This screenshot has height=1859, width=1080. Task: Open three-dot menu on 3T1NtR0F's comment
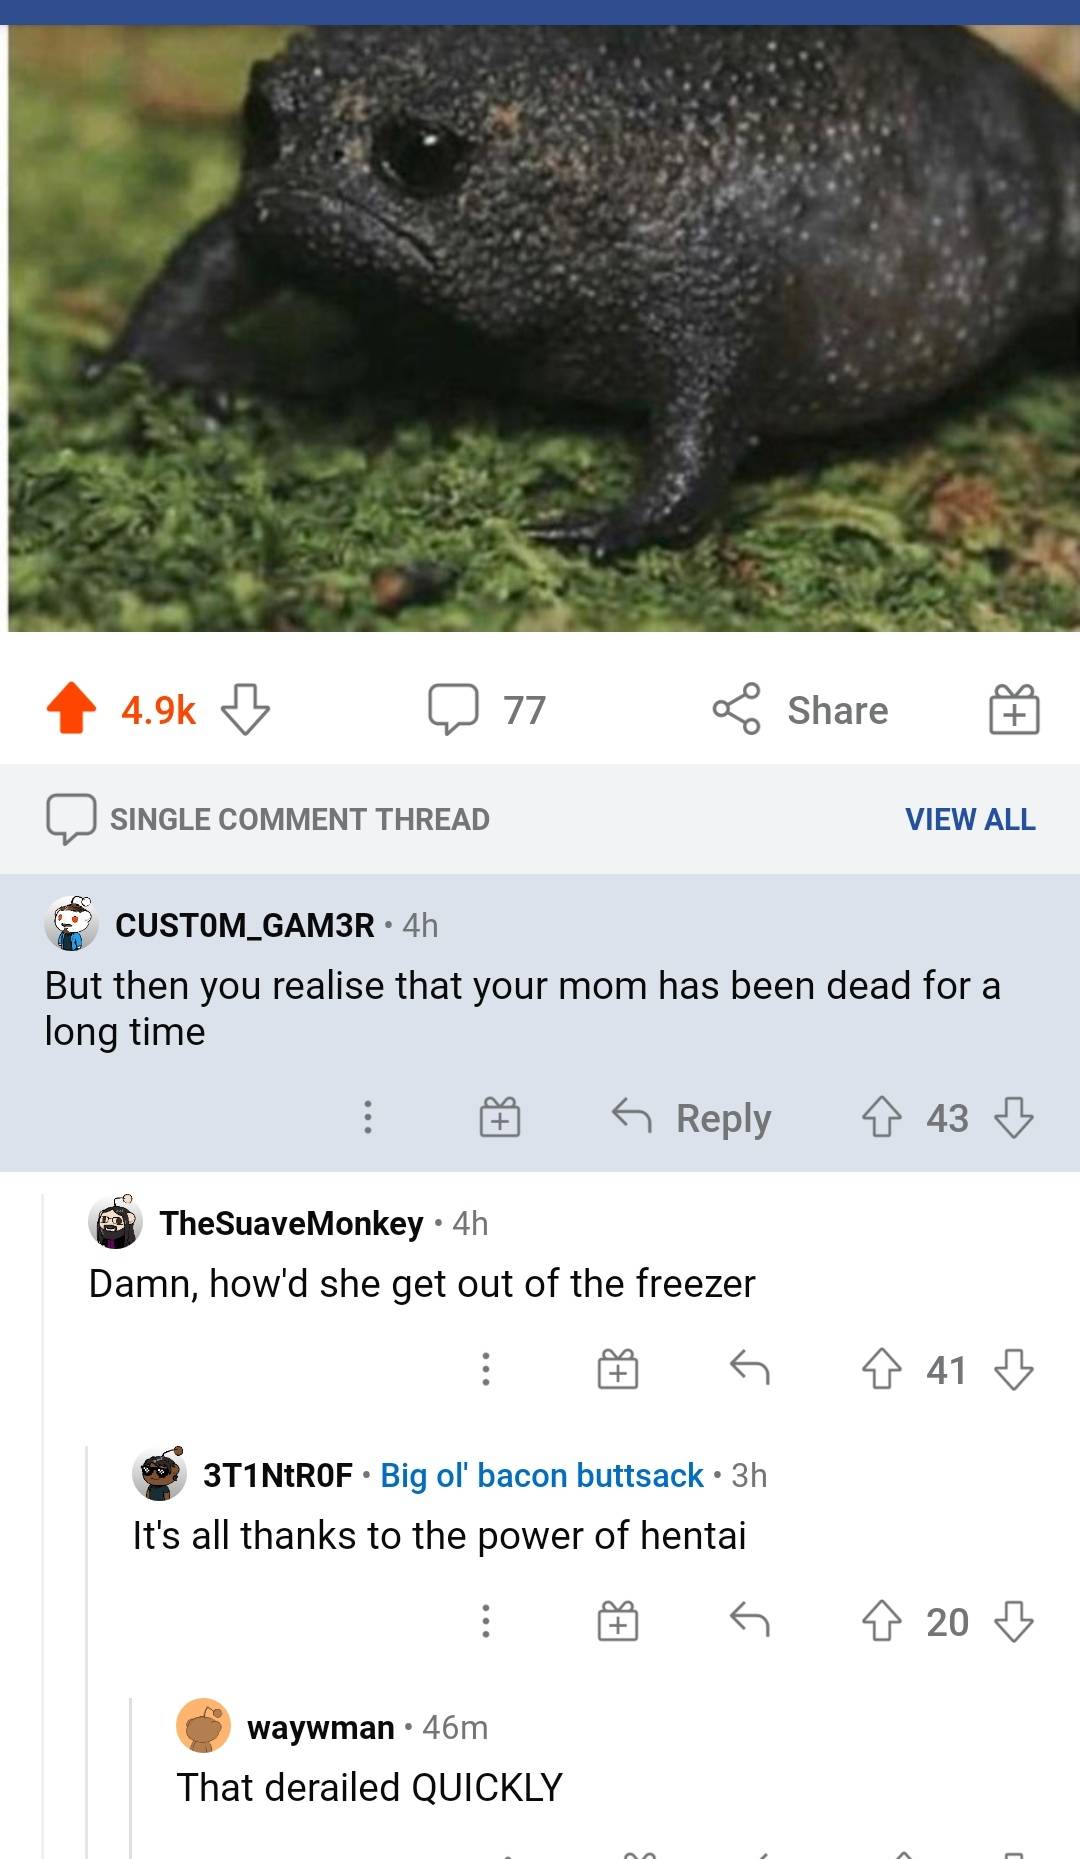[x=486, y=1621]
